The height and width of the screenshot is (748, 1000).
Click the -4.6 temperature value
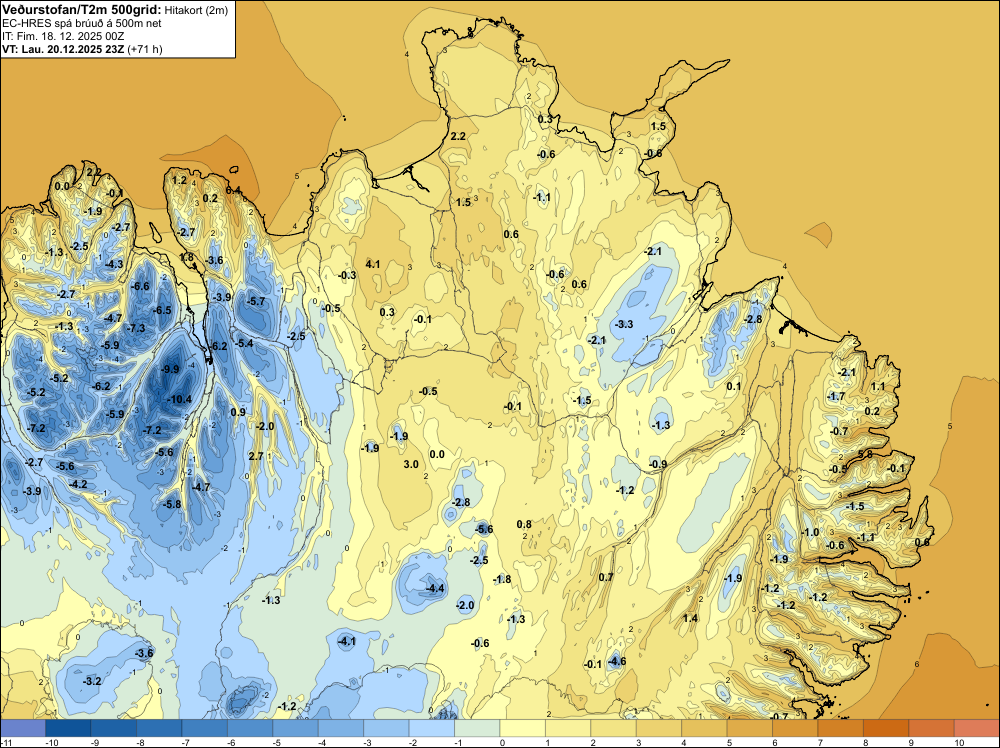(x=616, y=661)
